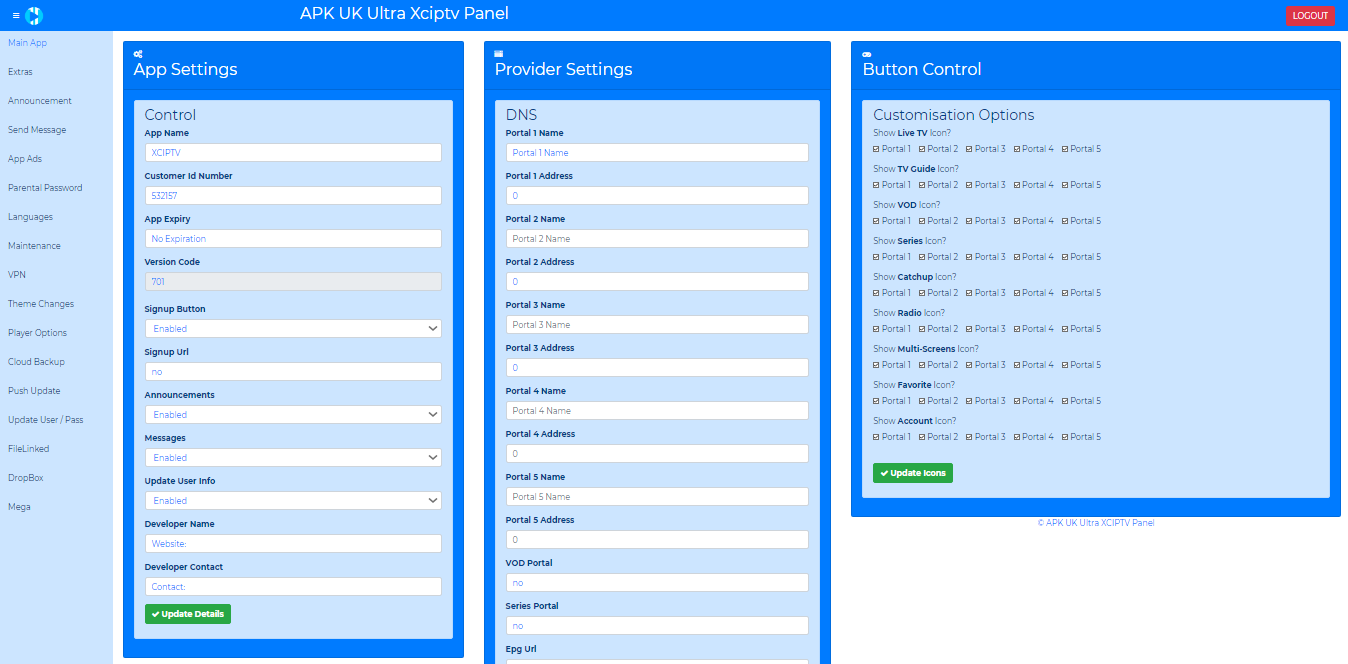Open FileLinked section

(29, 449)
